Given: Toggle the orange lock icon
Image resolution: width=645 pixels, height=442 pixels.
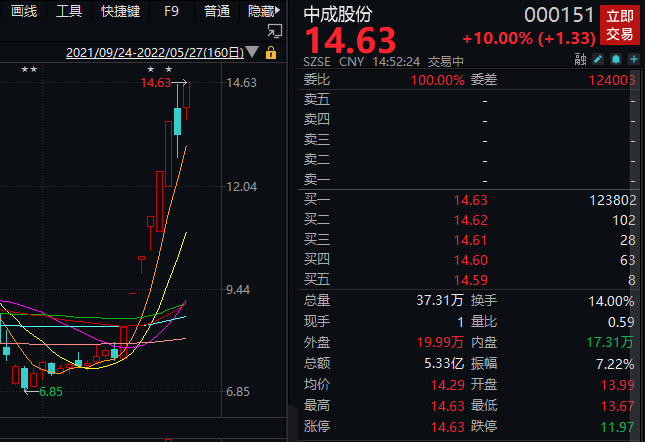Looking at the screenshot, I should pyautogui.click(x=271, y=52).
